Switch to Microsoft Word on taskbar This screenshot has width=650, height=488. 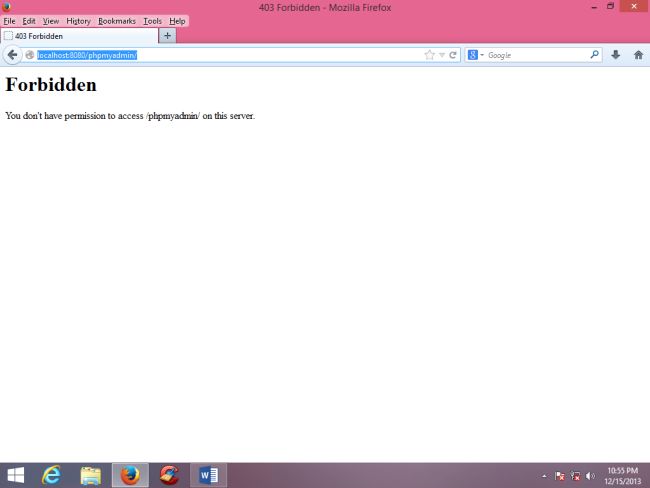click(209, 475)
